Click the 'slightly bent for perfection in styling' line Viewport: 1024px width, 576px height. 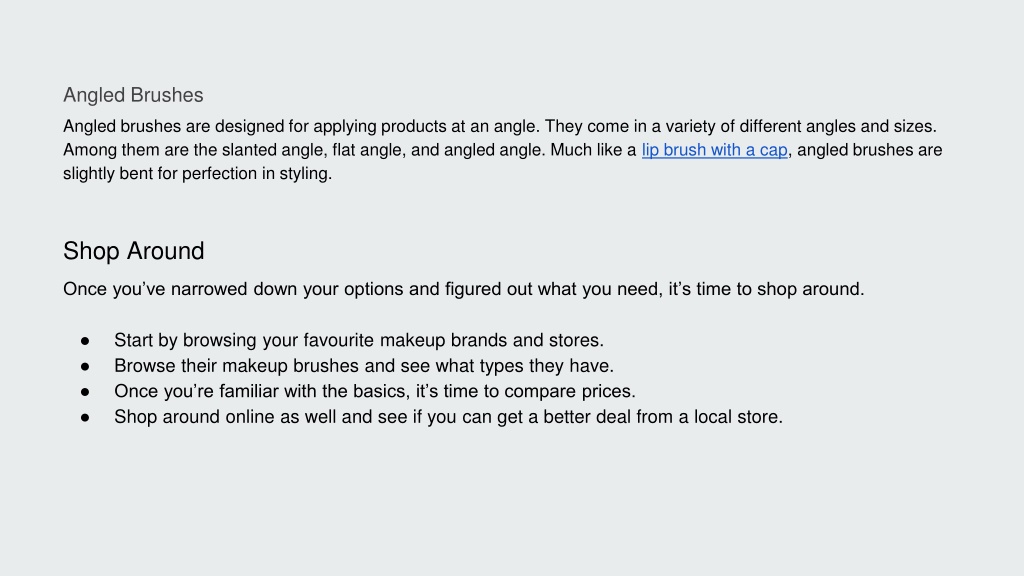(x=198, y=174)
